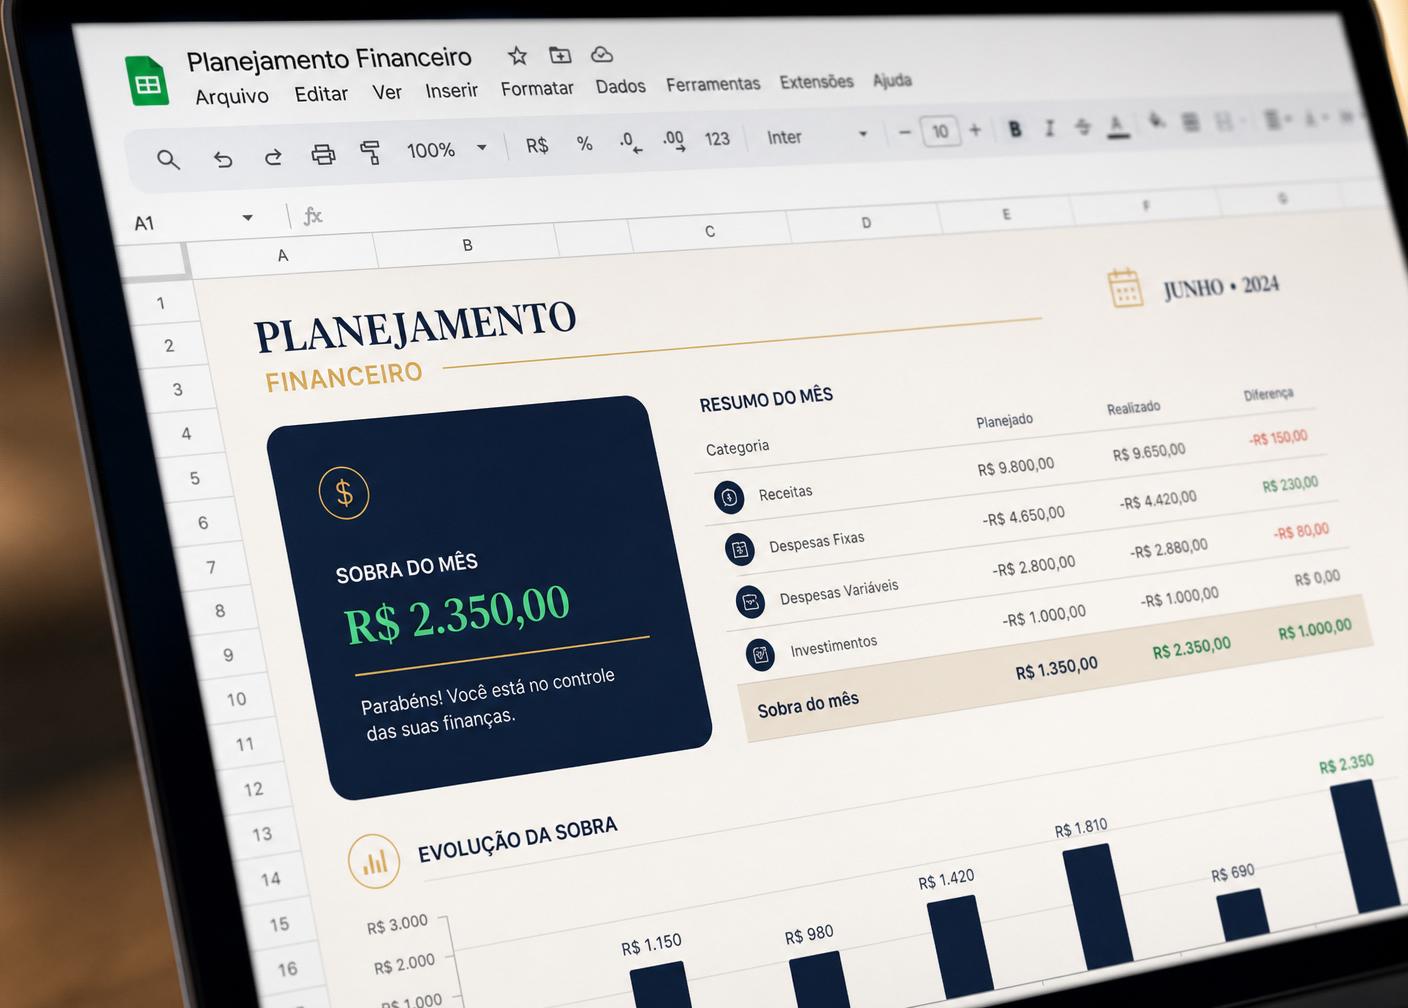Toggle strikethrough formatting
This screenshot has width=1408, height=1008.
1083,126
